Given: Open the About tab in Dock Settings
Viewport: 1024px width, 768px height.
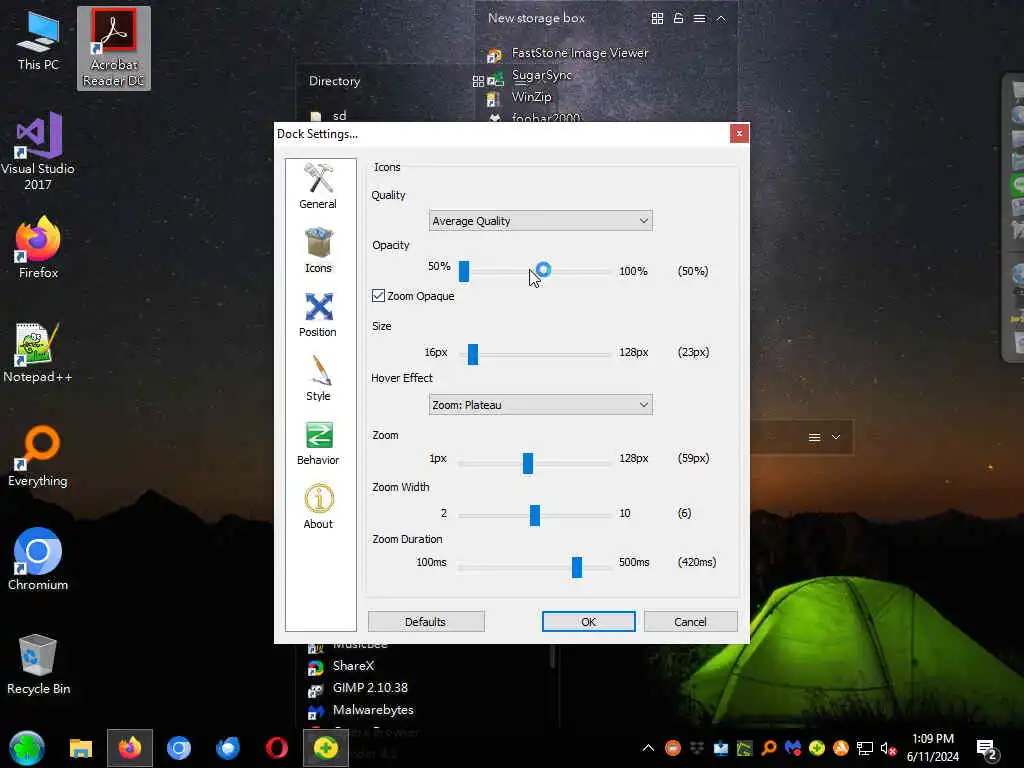Looking at the screenshot, I should (318, 506).
